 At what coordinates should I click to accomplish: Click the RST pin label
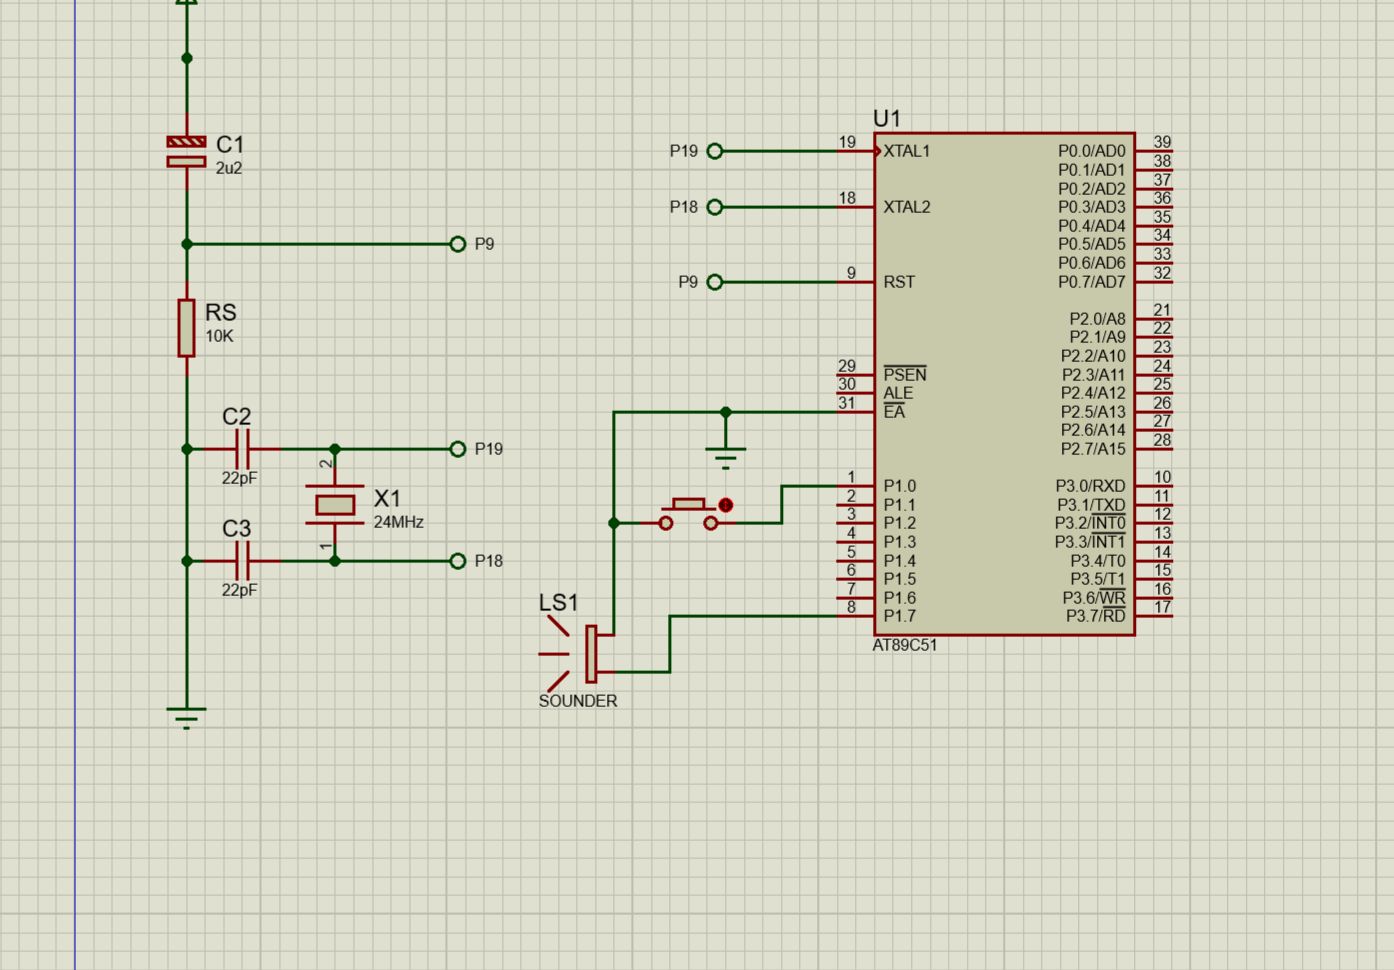(x=899, y=282)
